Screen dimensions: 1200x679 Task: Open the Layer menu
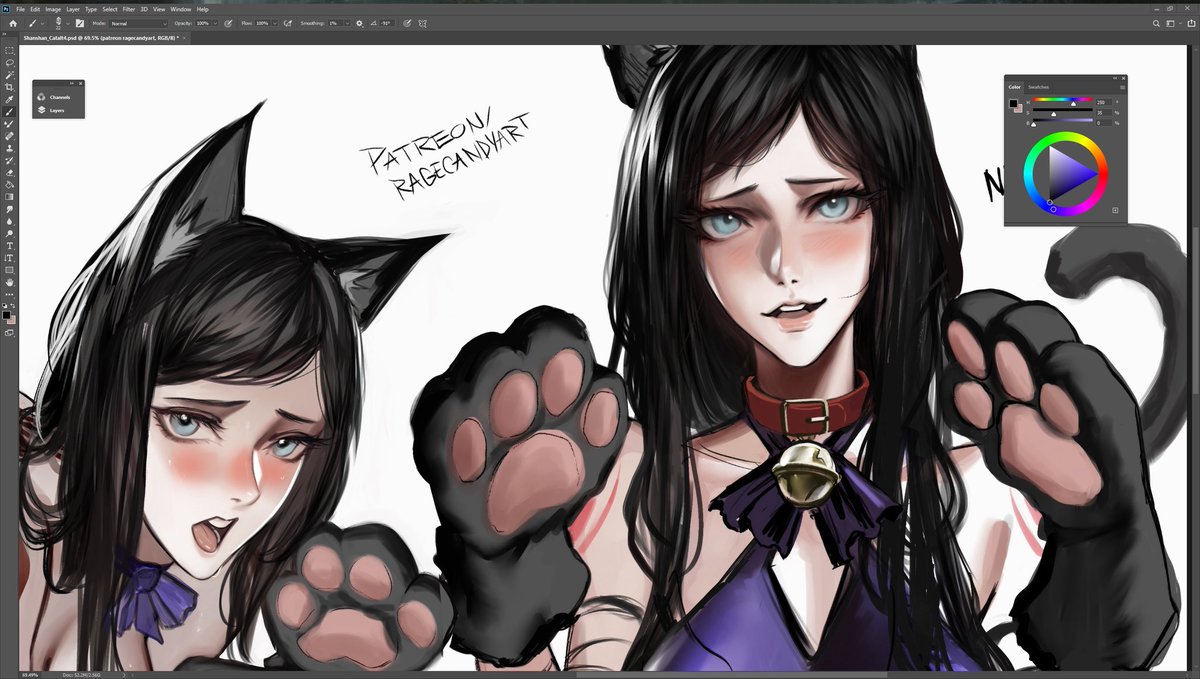(x=73, y=8)
